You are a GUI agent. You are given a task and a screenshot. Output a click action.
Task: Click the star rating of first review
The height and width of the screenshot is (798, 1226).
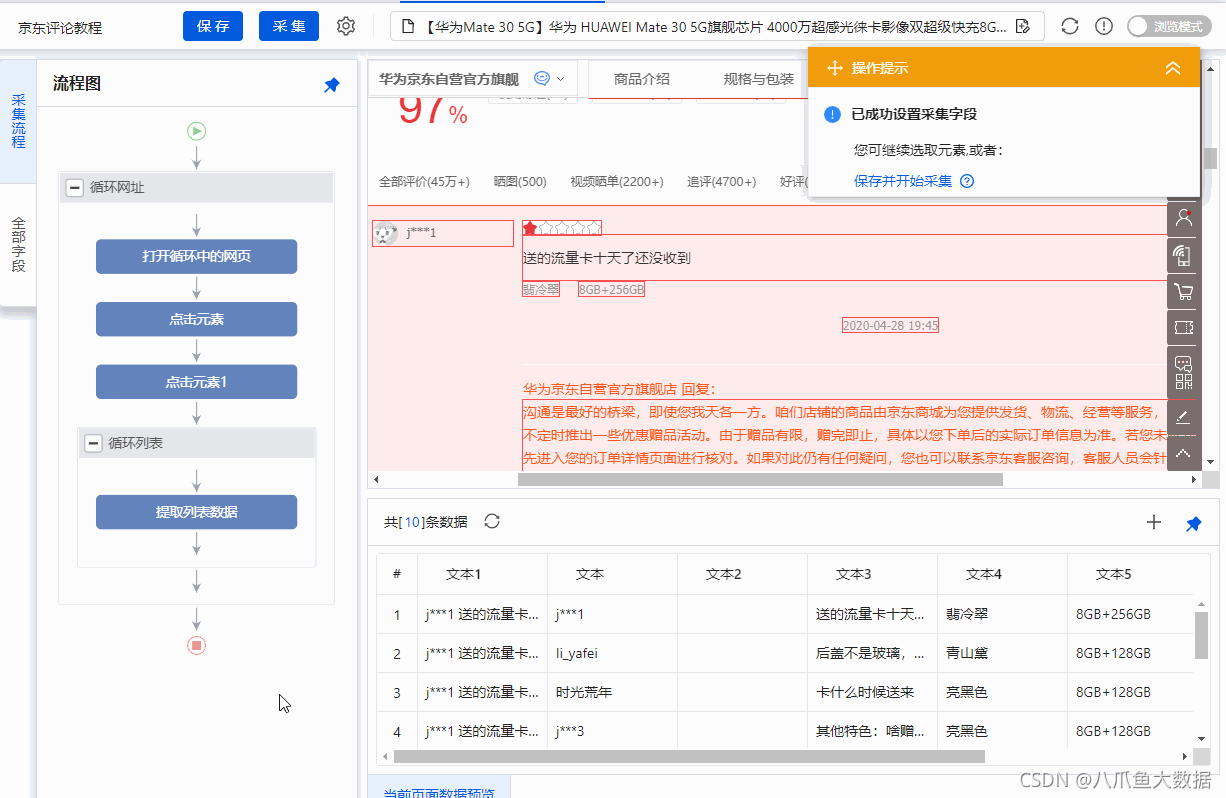562,228
